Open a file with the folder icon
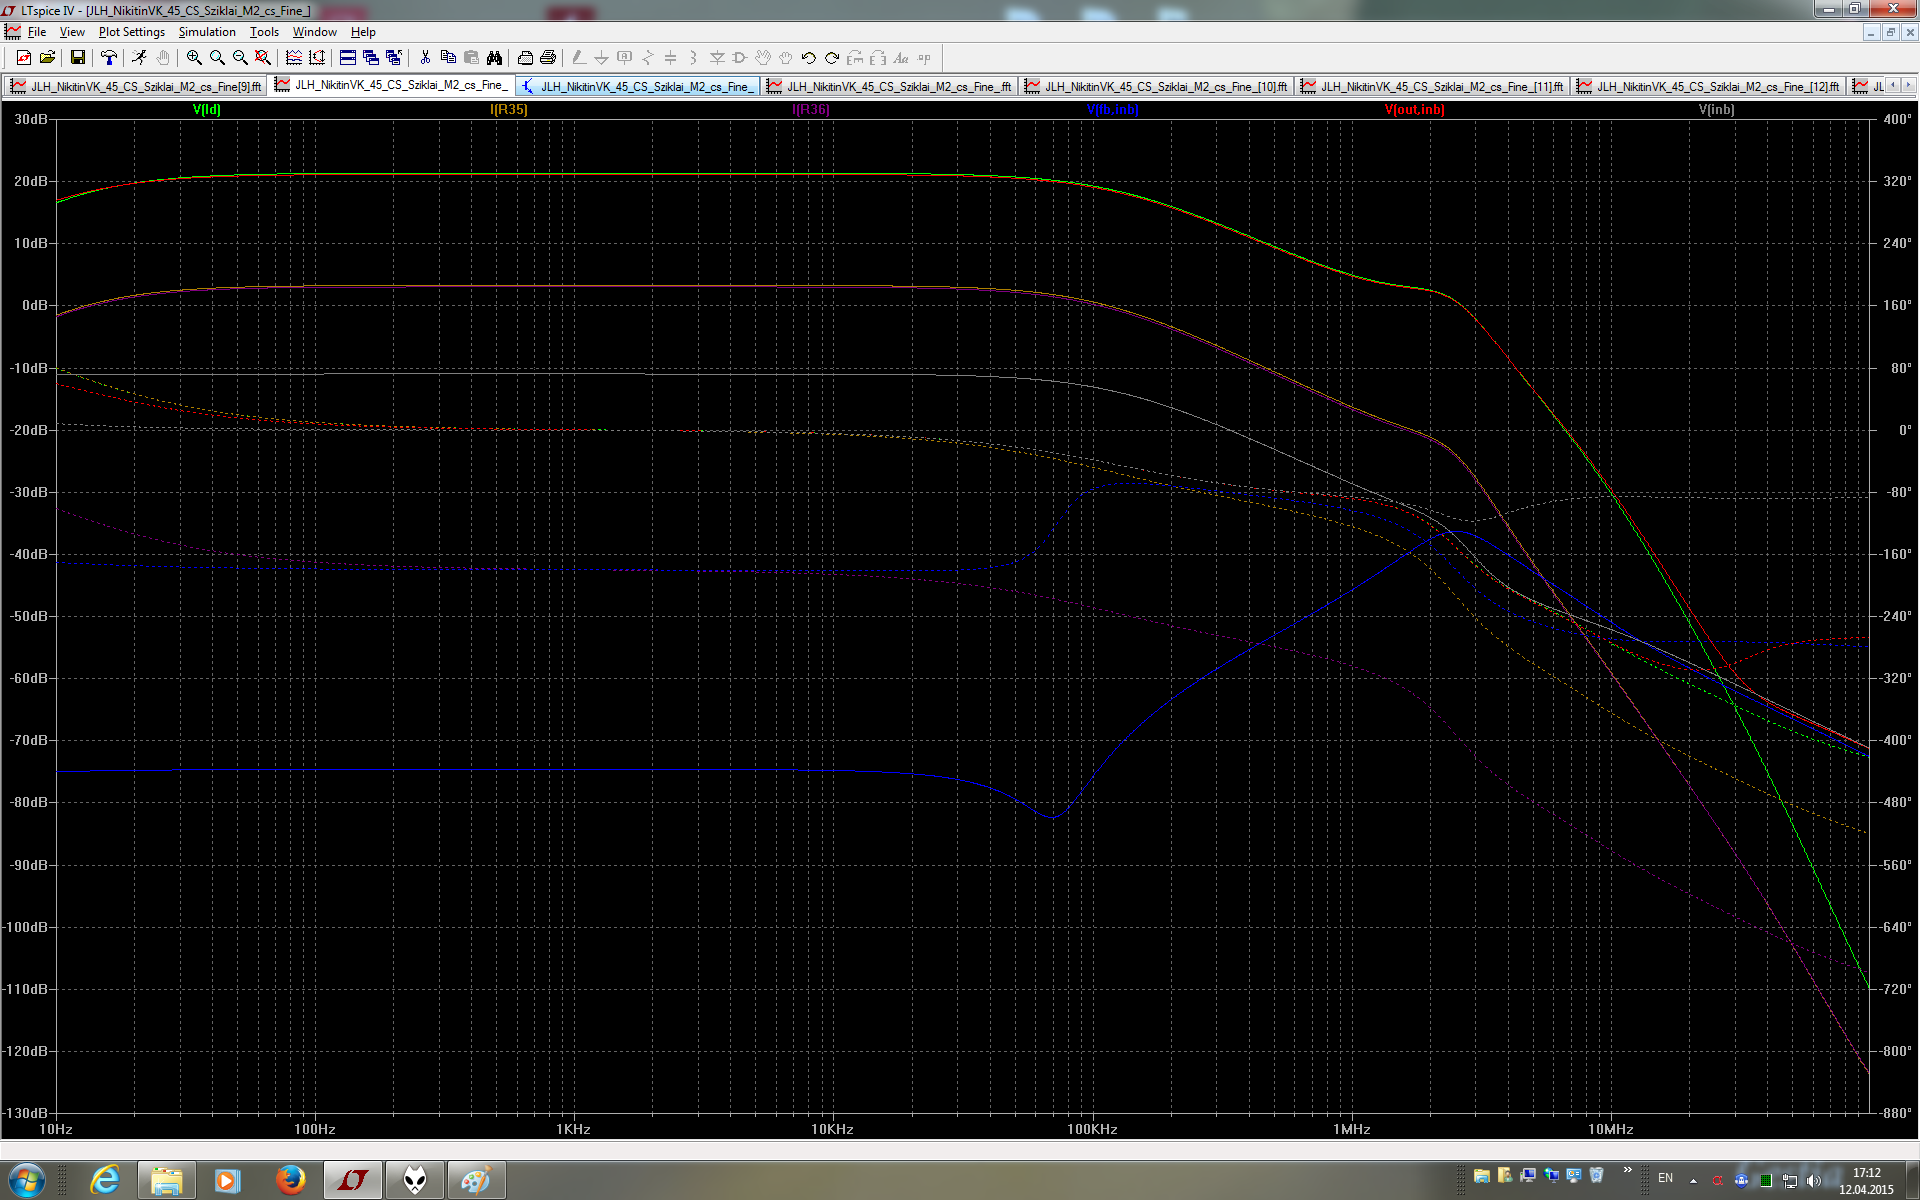Screen dimensions: 1920x1200 tap(47, 58)
